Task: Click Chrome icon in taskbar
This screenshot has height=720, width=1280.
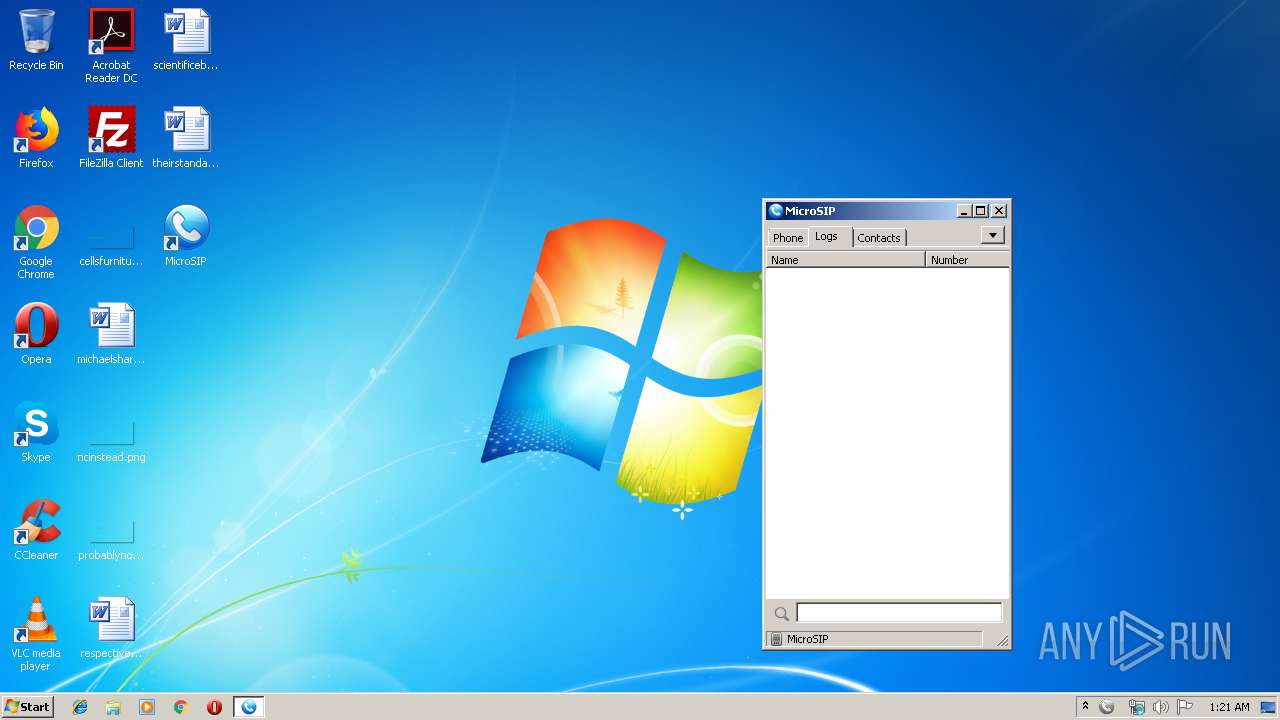Action: tap(180, 707)
